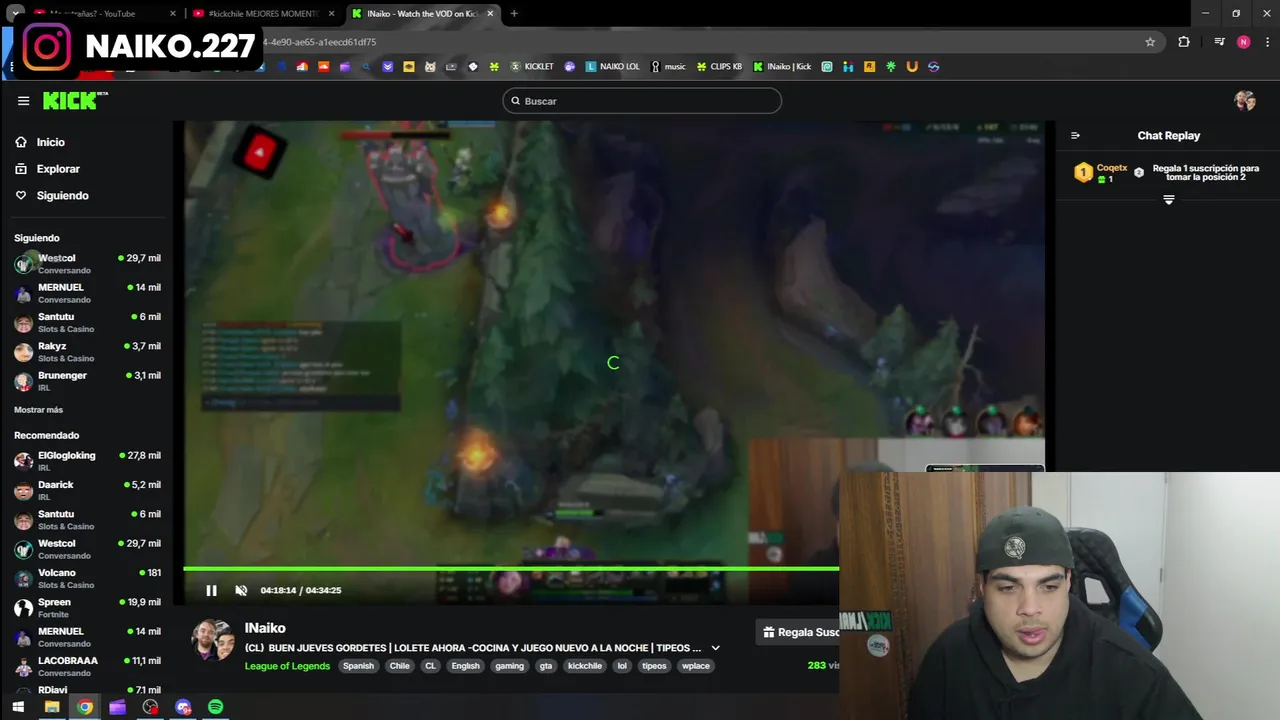Open Brunenger channel in sidebar
This screenshot has height=720, width=1280.
tap(87, 381)
